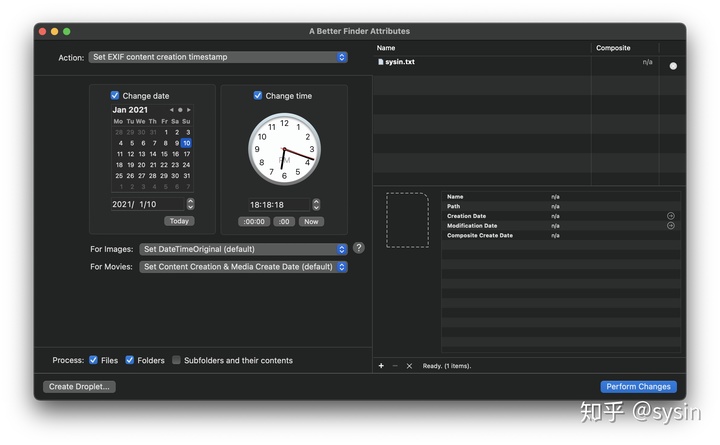Select January 10 in the calendar
Viewport: 720px width, 445px height.
pyautogui.click(x=186, y=143)
